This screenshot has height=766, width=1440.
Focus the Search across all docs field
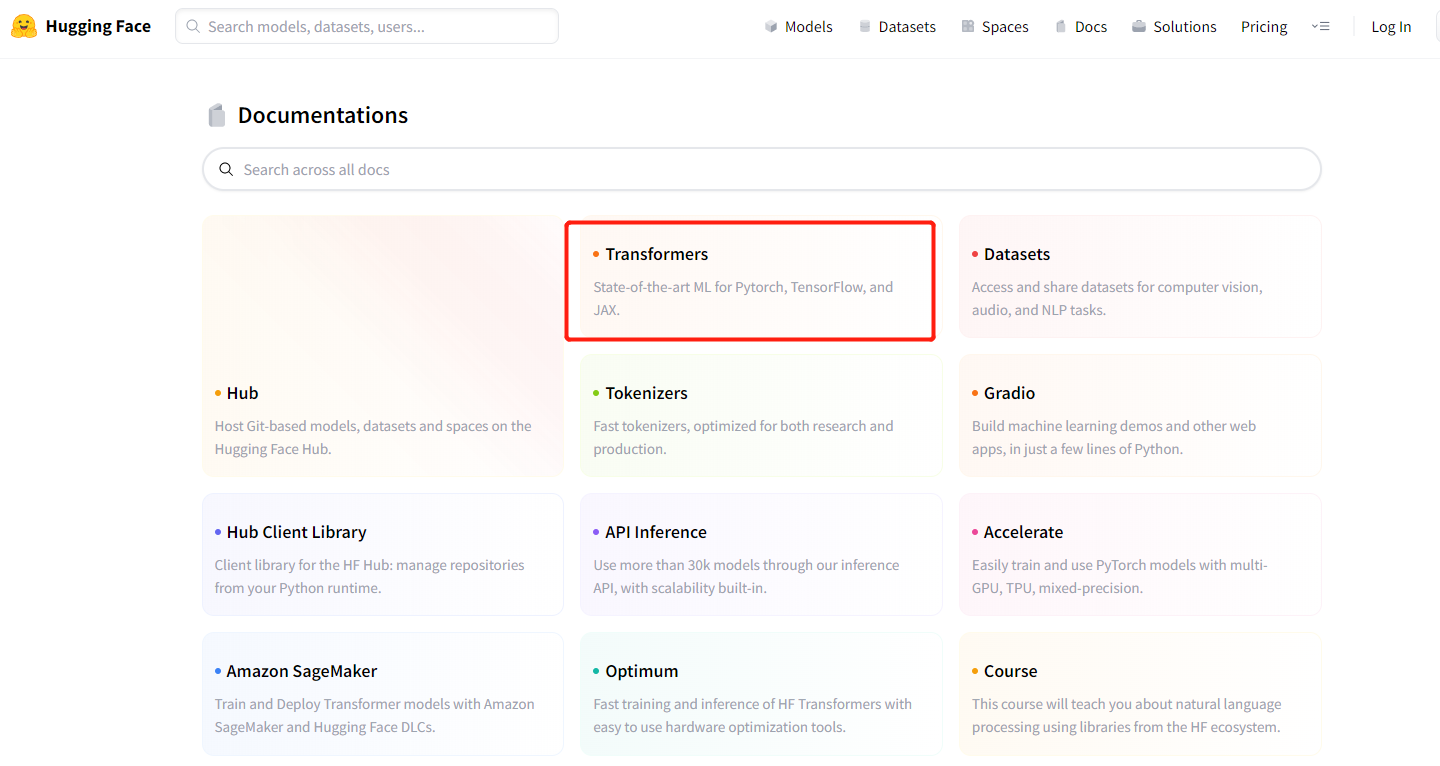(x=762, y=169)
